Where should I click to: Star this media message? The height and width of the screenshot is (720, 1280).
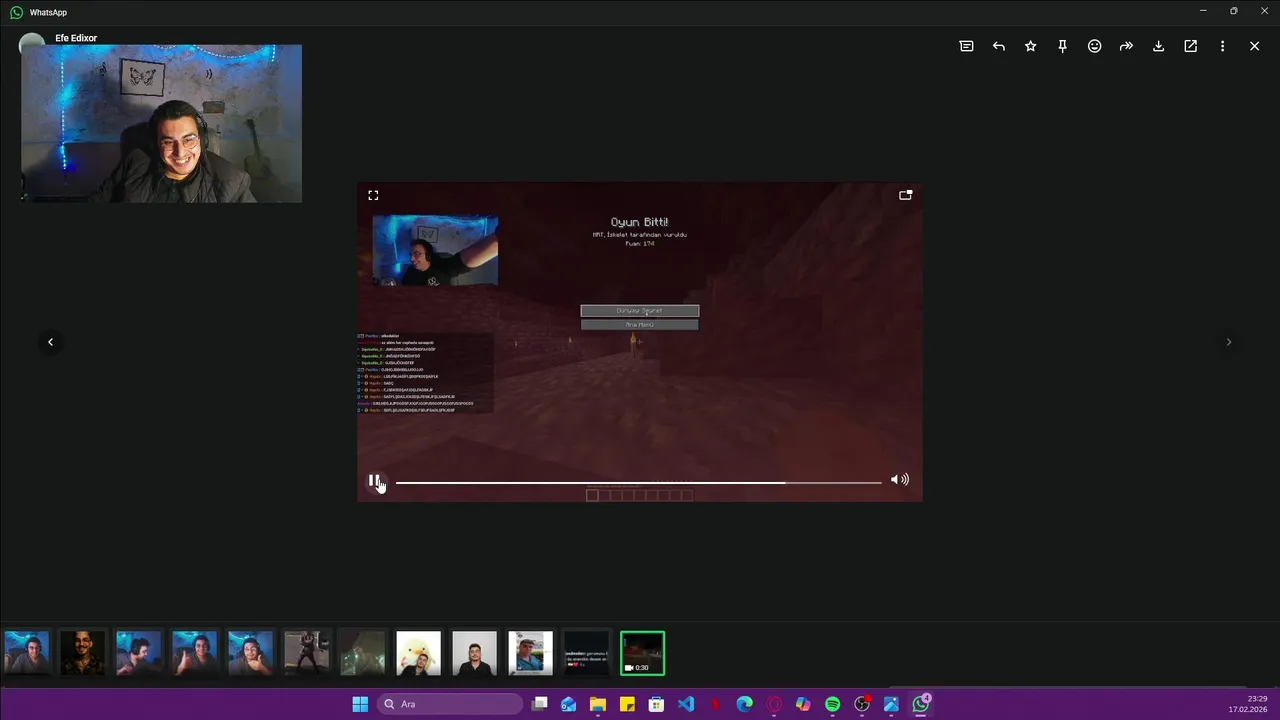(1030, 46)
